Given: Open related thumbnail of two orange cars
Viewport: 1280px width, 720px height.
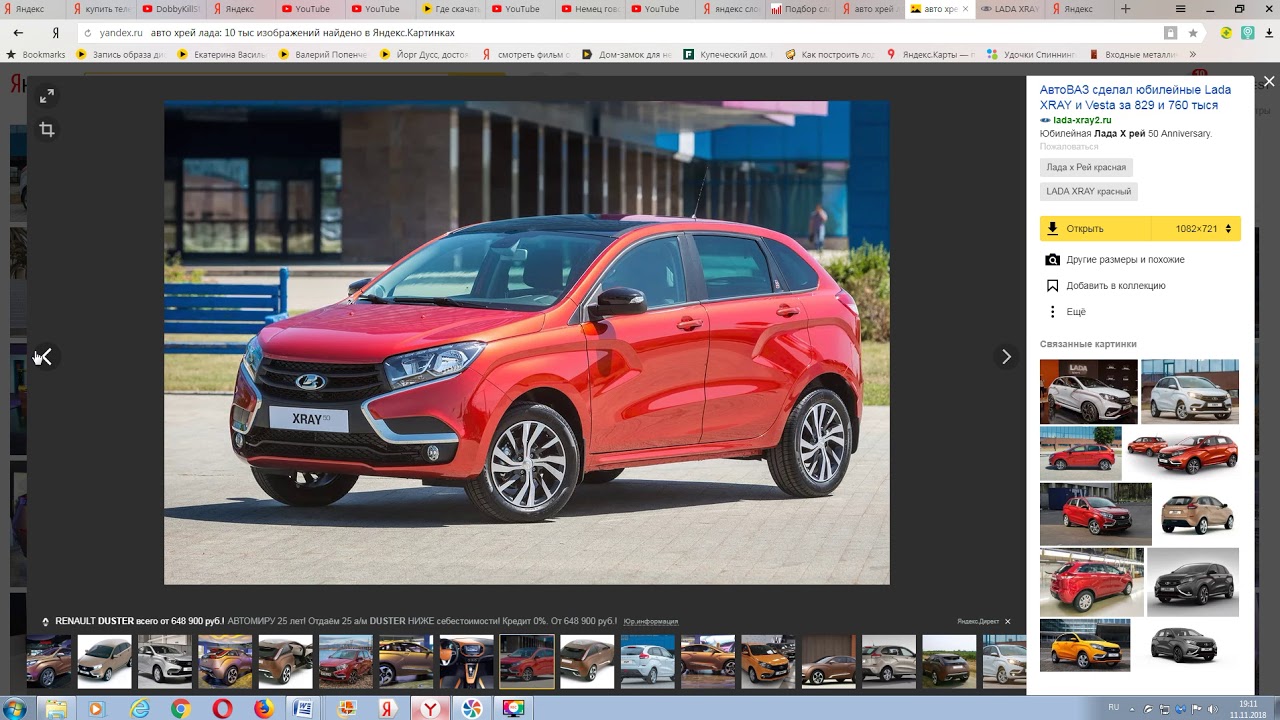Looking at the screenshot, I should point(1182,453).
